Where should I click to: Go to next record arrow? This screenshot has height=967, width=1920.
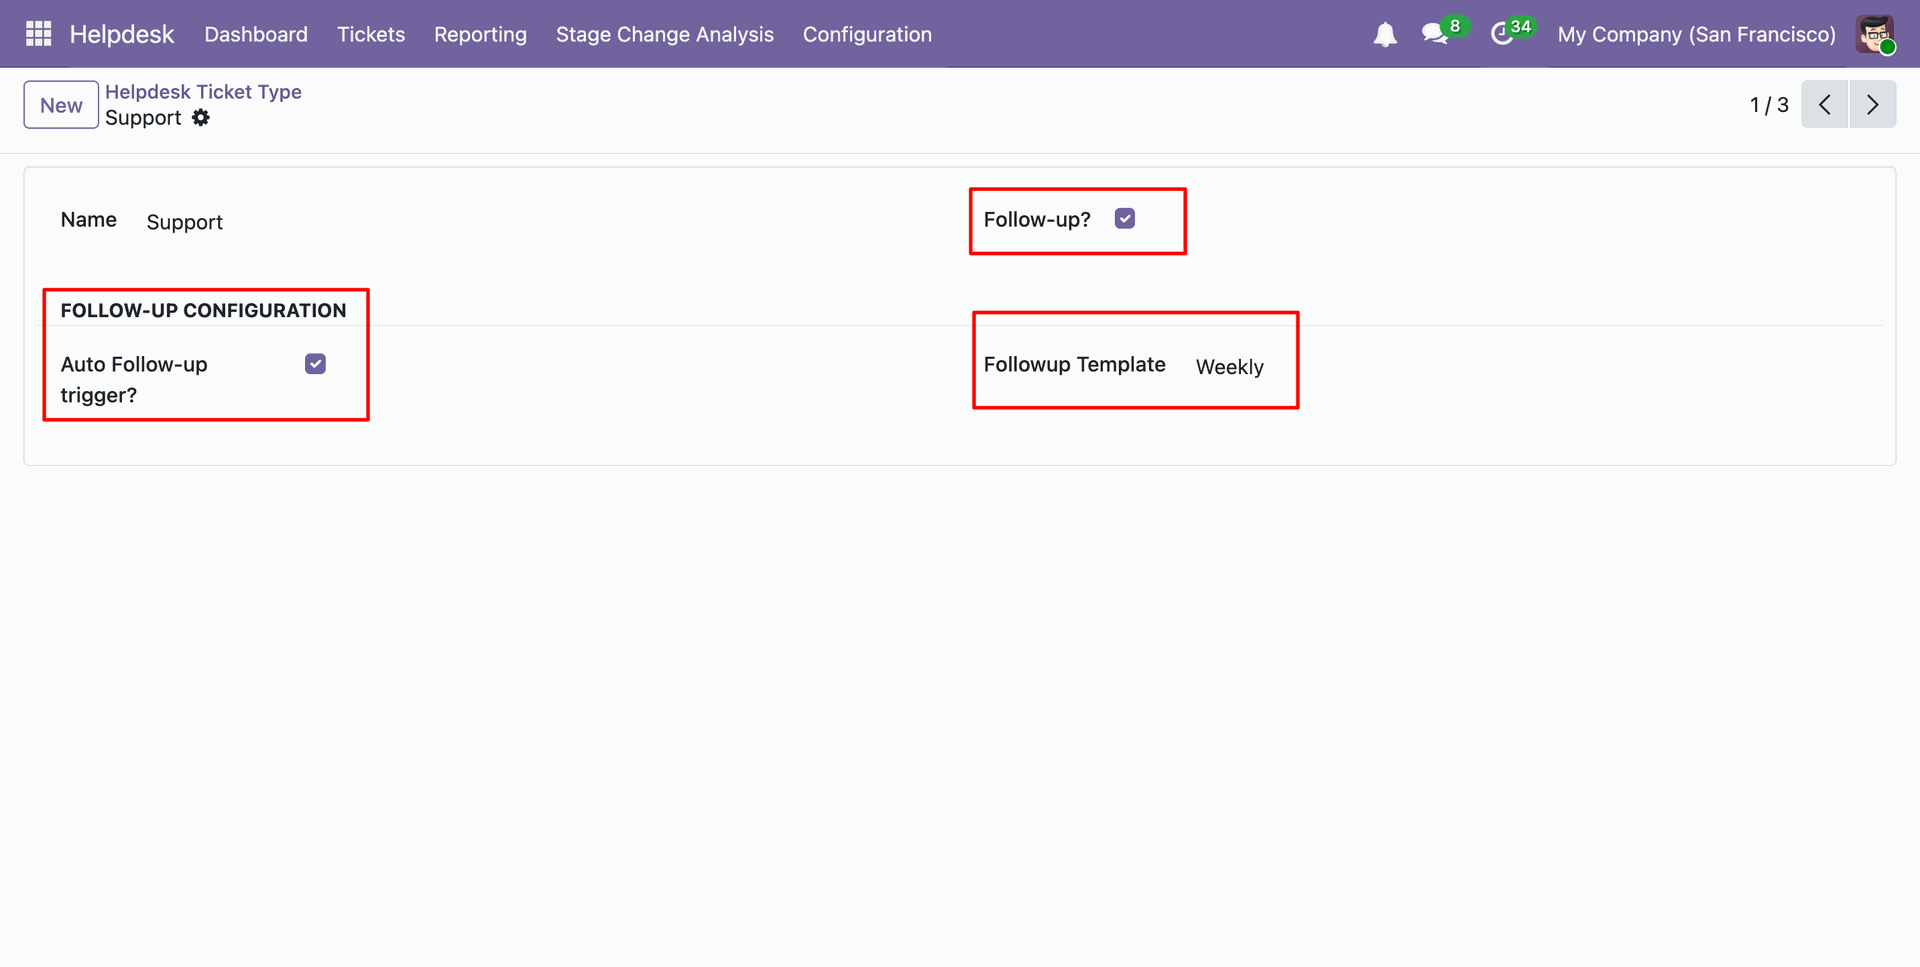pyautogui.click(x=1873, y=105)
